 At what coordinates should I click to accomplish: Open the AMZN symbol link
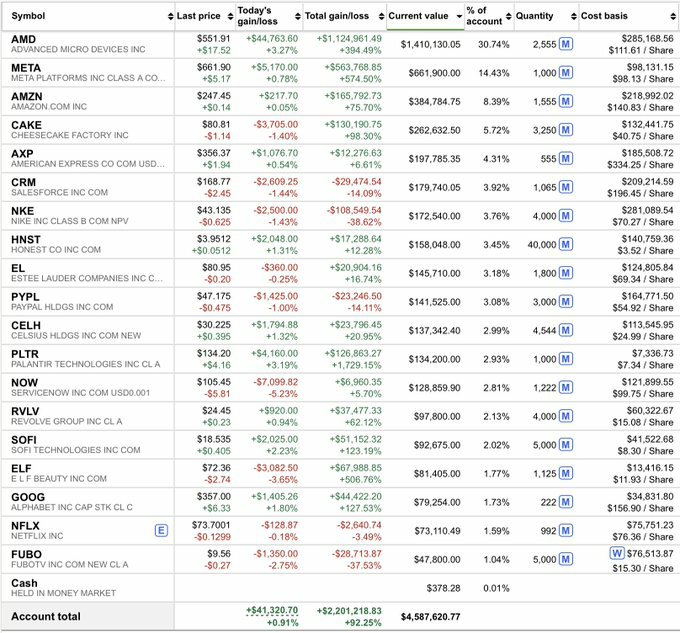27,97
